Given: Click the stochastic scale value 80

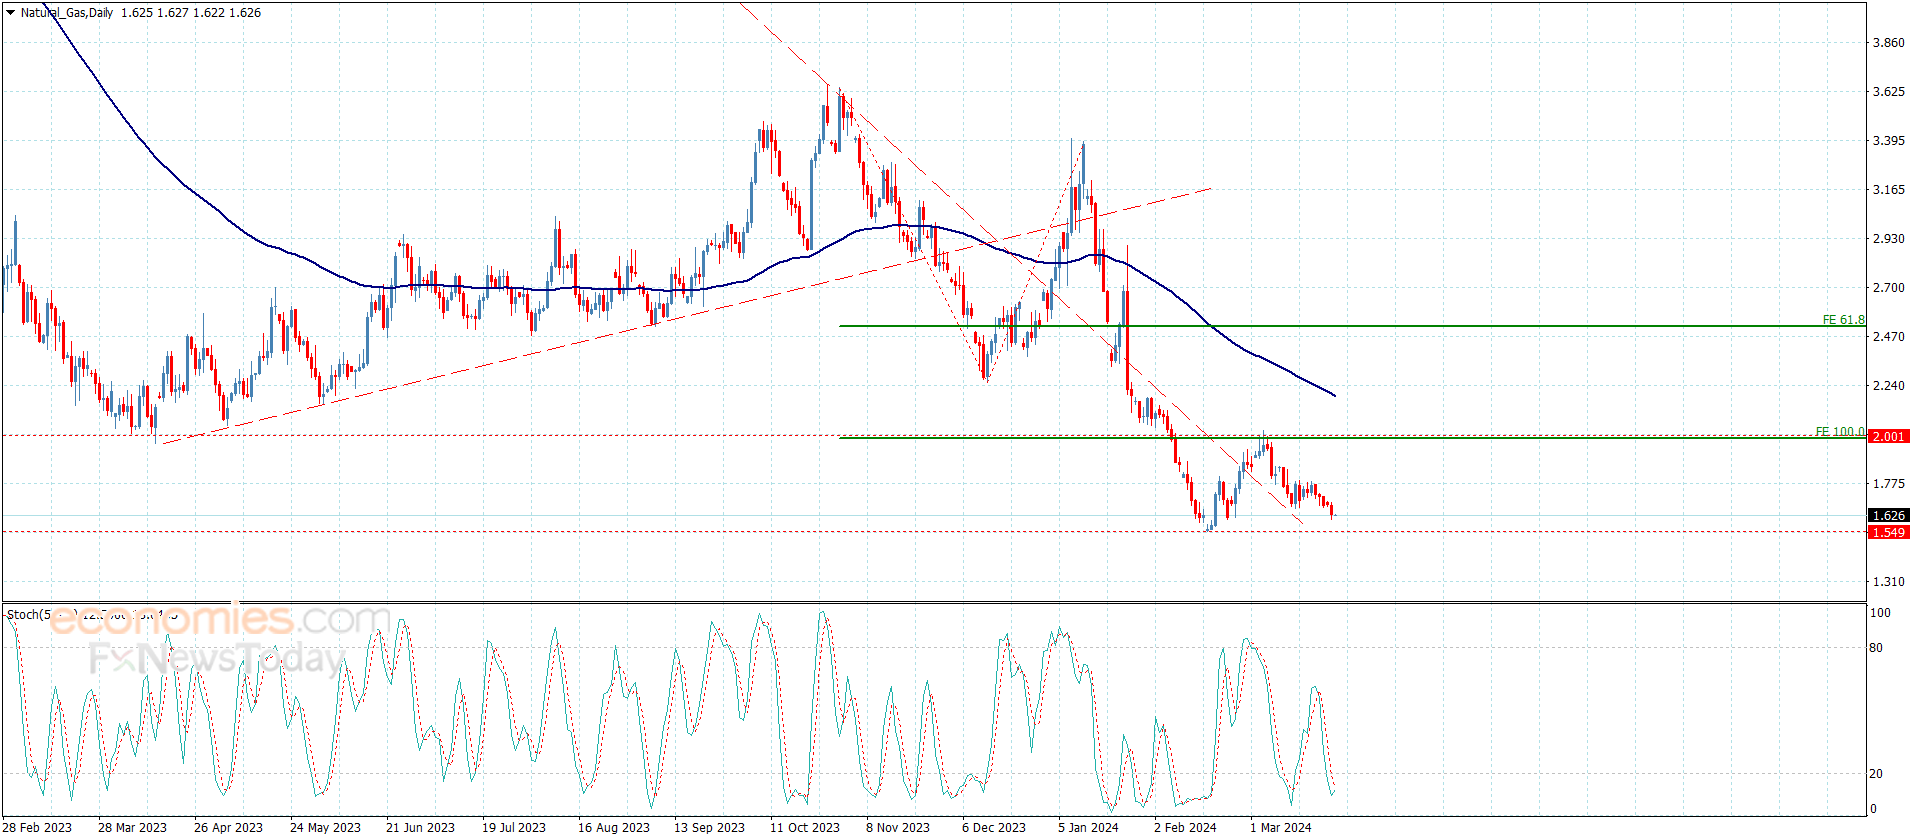Looking at the screenshot, I should [1876, 648].
